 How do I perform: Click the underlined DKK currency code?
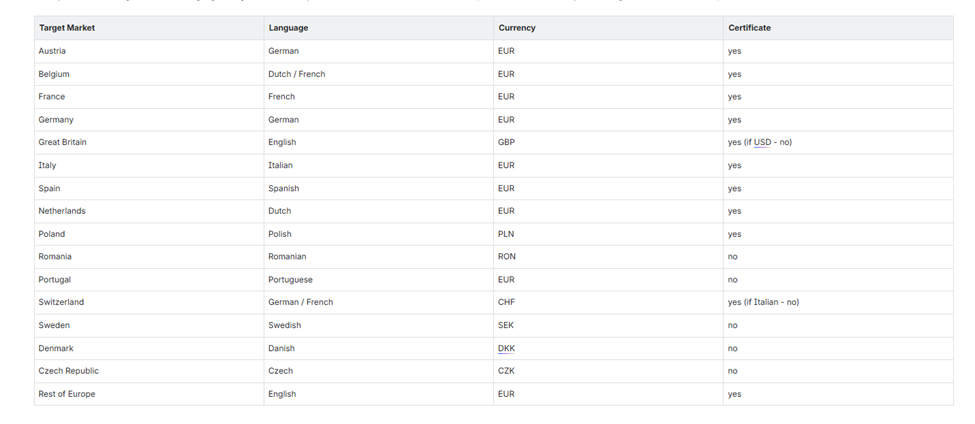(x=506, y=348)
